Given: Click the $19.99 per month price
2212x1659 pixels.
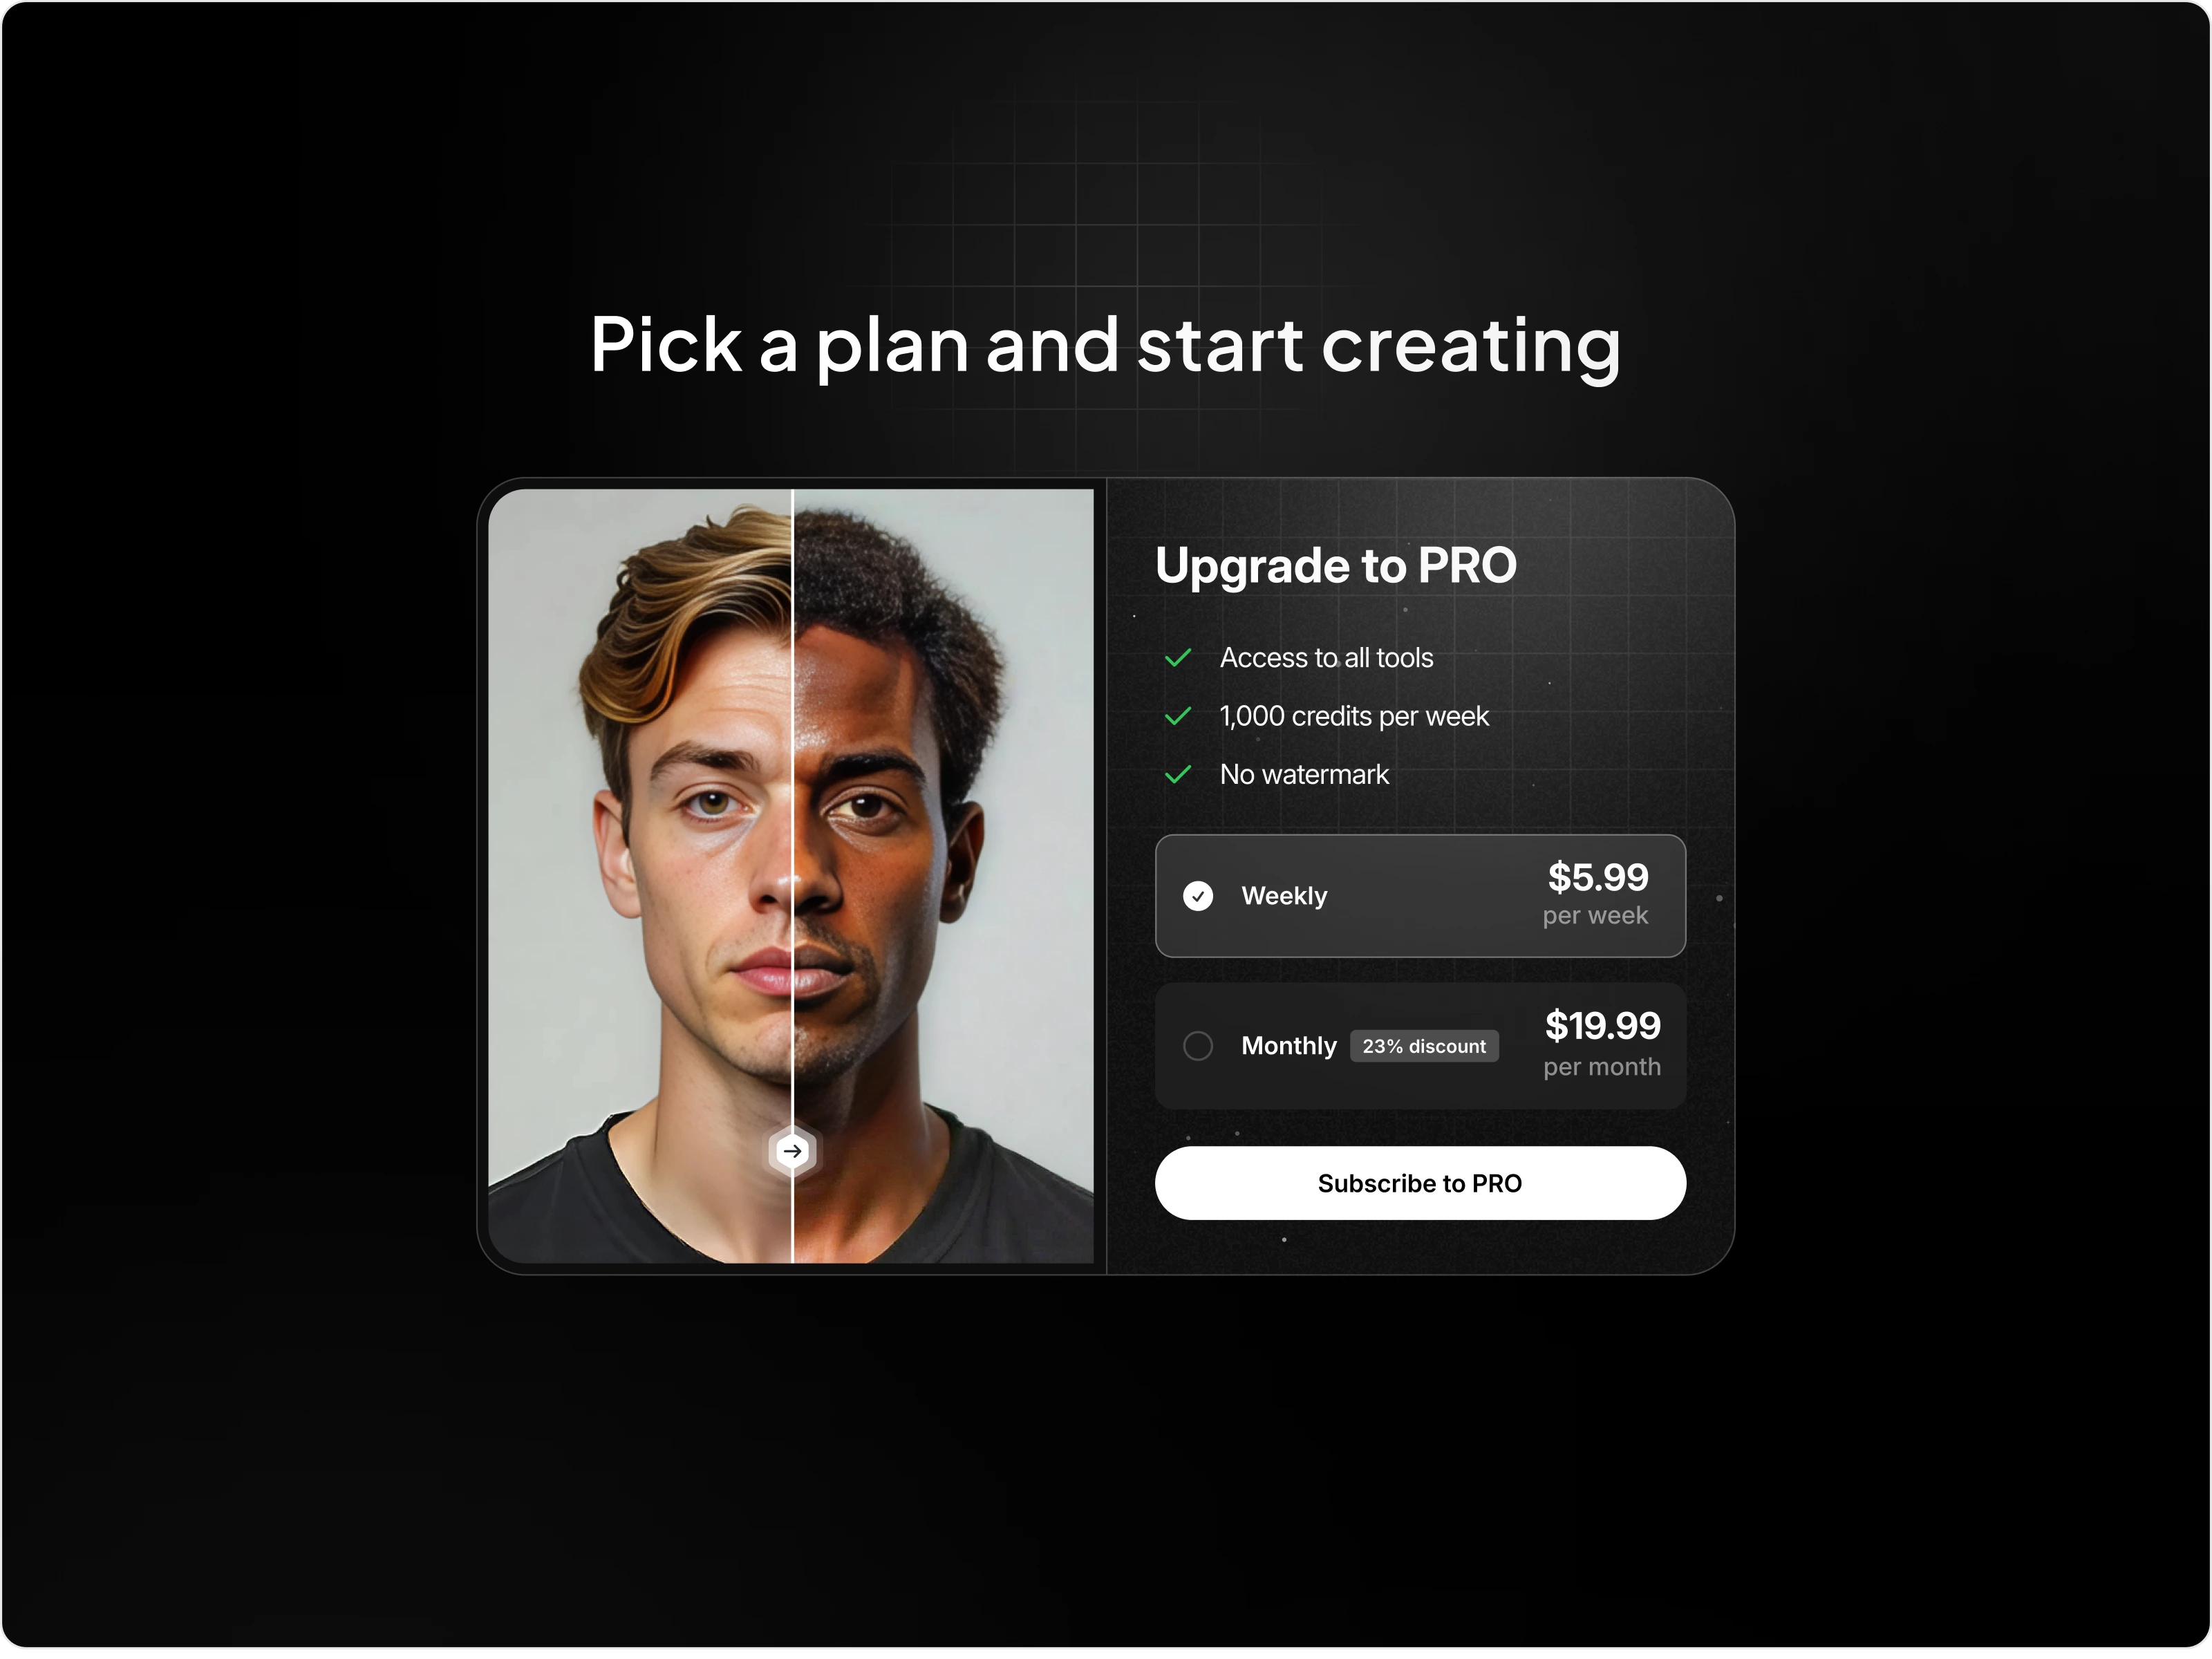Looking at the screenshot, I should (1602, 1043).
